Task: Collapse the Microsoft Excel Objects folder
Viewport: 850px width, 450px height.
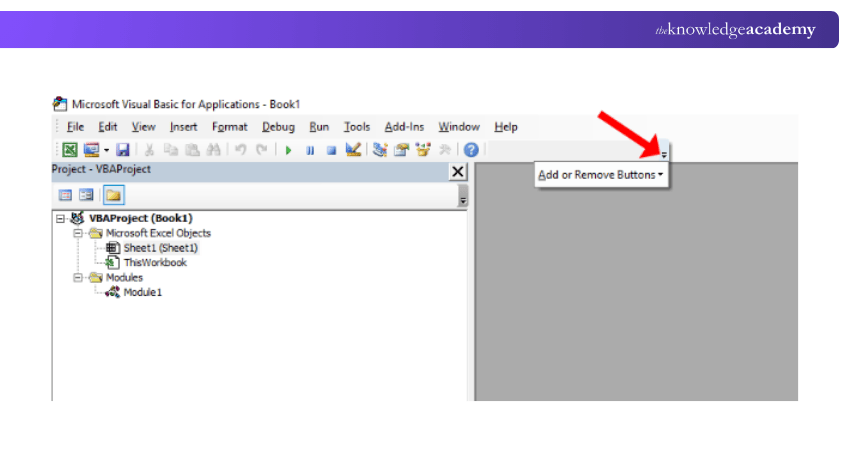Action: [x=77, y=233]
